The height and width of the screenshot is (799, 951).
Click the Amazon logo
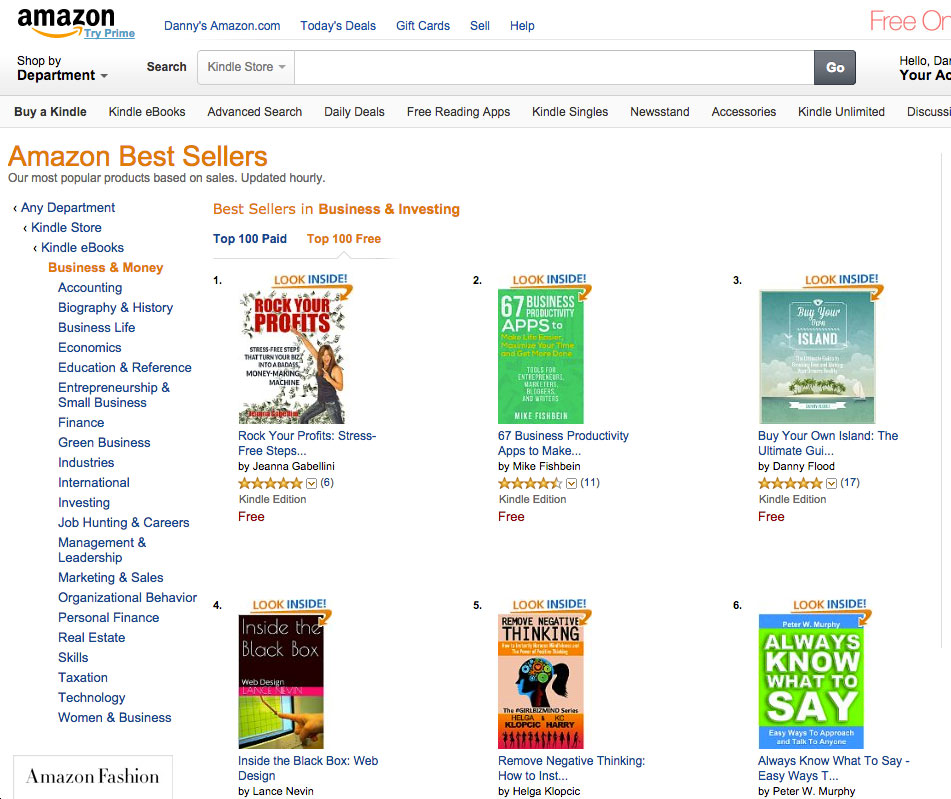pos(66,22)
